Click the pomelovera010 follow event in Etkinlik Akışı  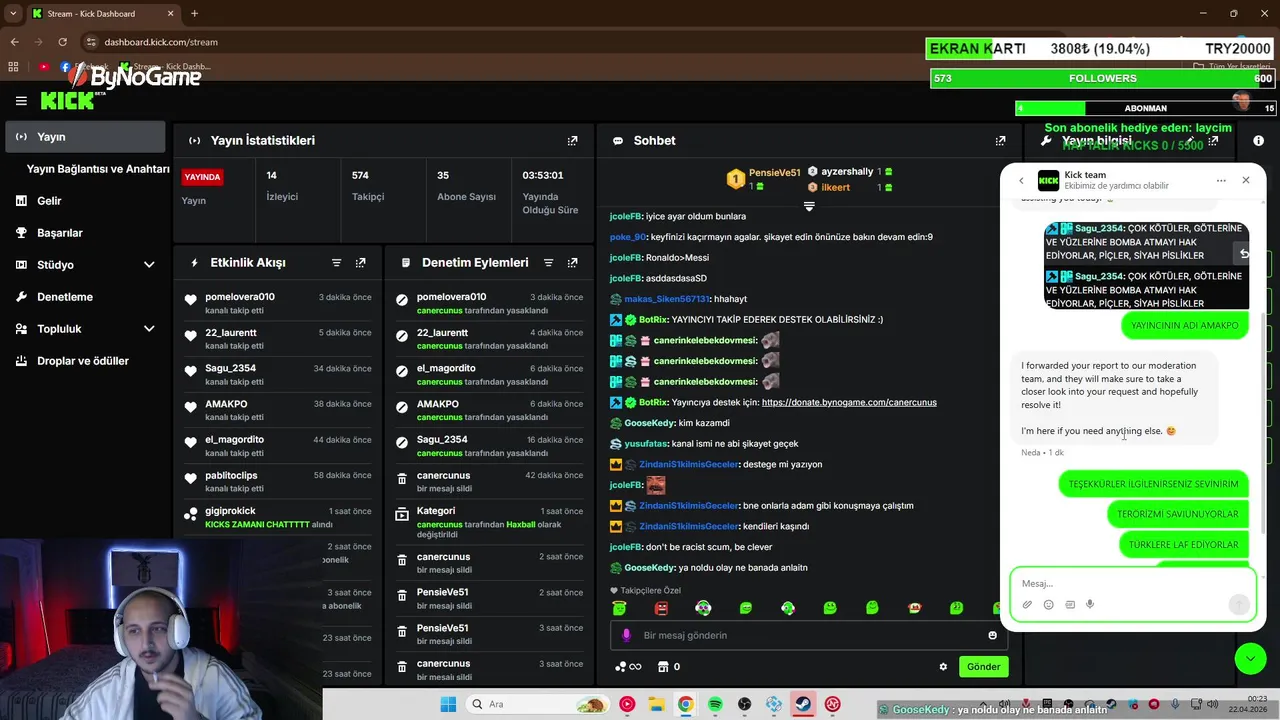pyautogui.click(x=280, y=303)
